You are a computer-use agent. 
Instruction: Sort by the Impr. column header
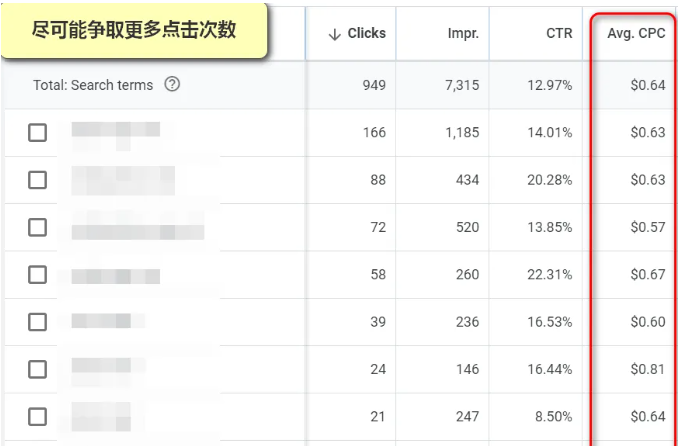[463, 34]
